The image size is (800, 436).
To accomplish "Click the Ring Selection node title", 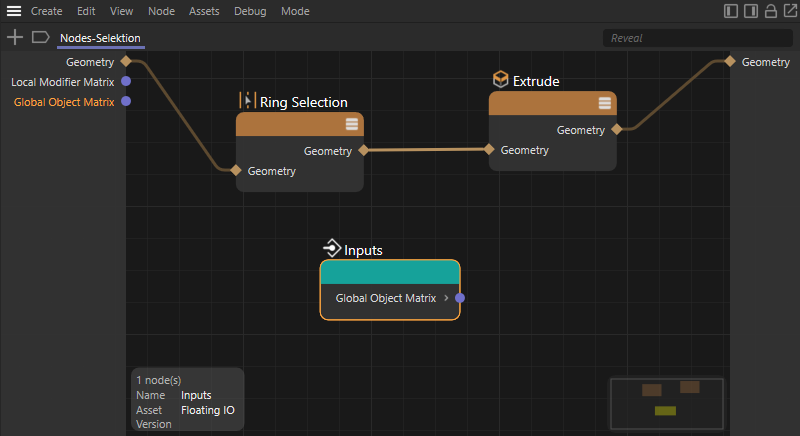I will 304,102.
